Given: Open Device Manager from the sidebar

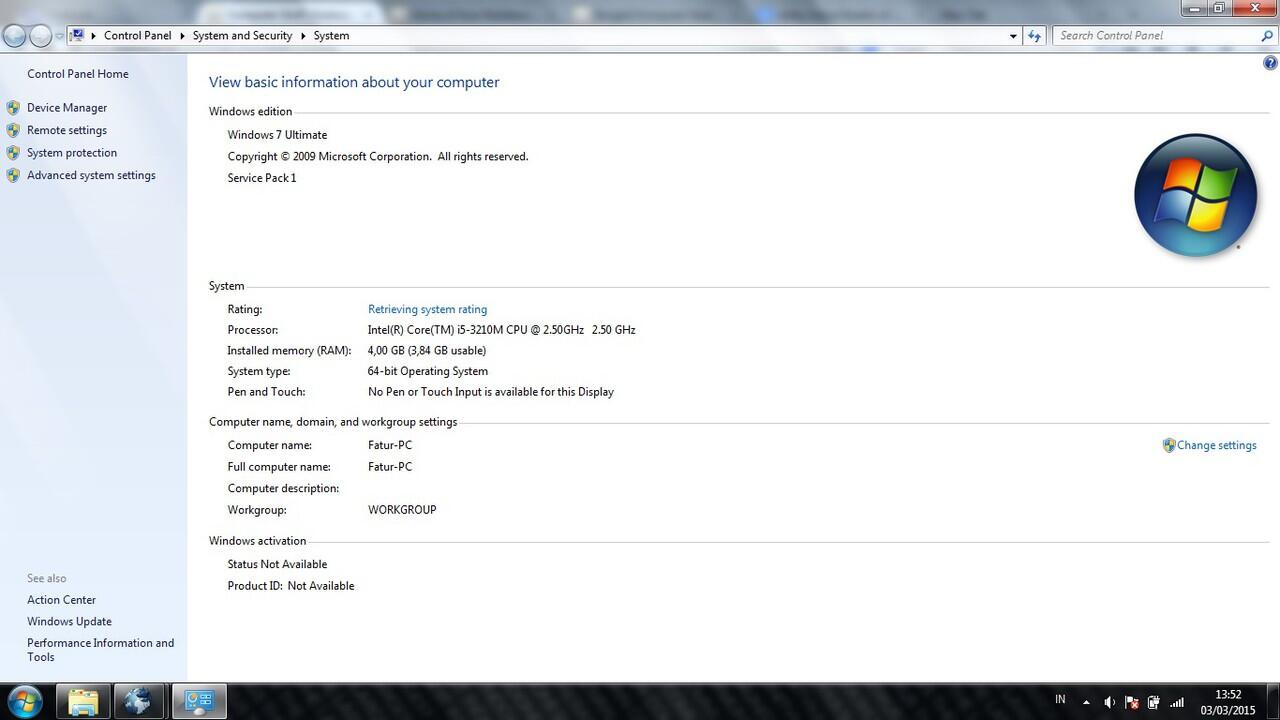Looking at the screenshot, I should pyautogui.click(x=67, y=108).
